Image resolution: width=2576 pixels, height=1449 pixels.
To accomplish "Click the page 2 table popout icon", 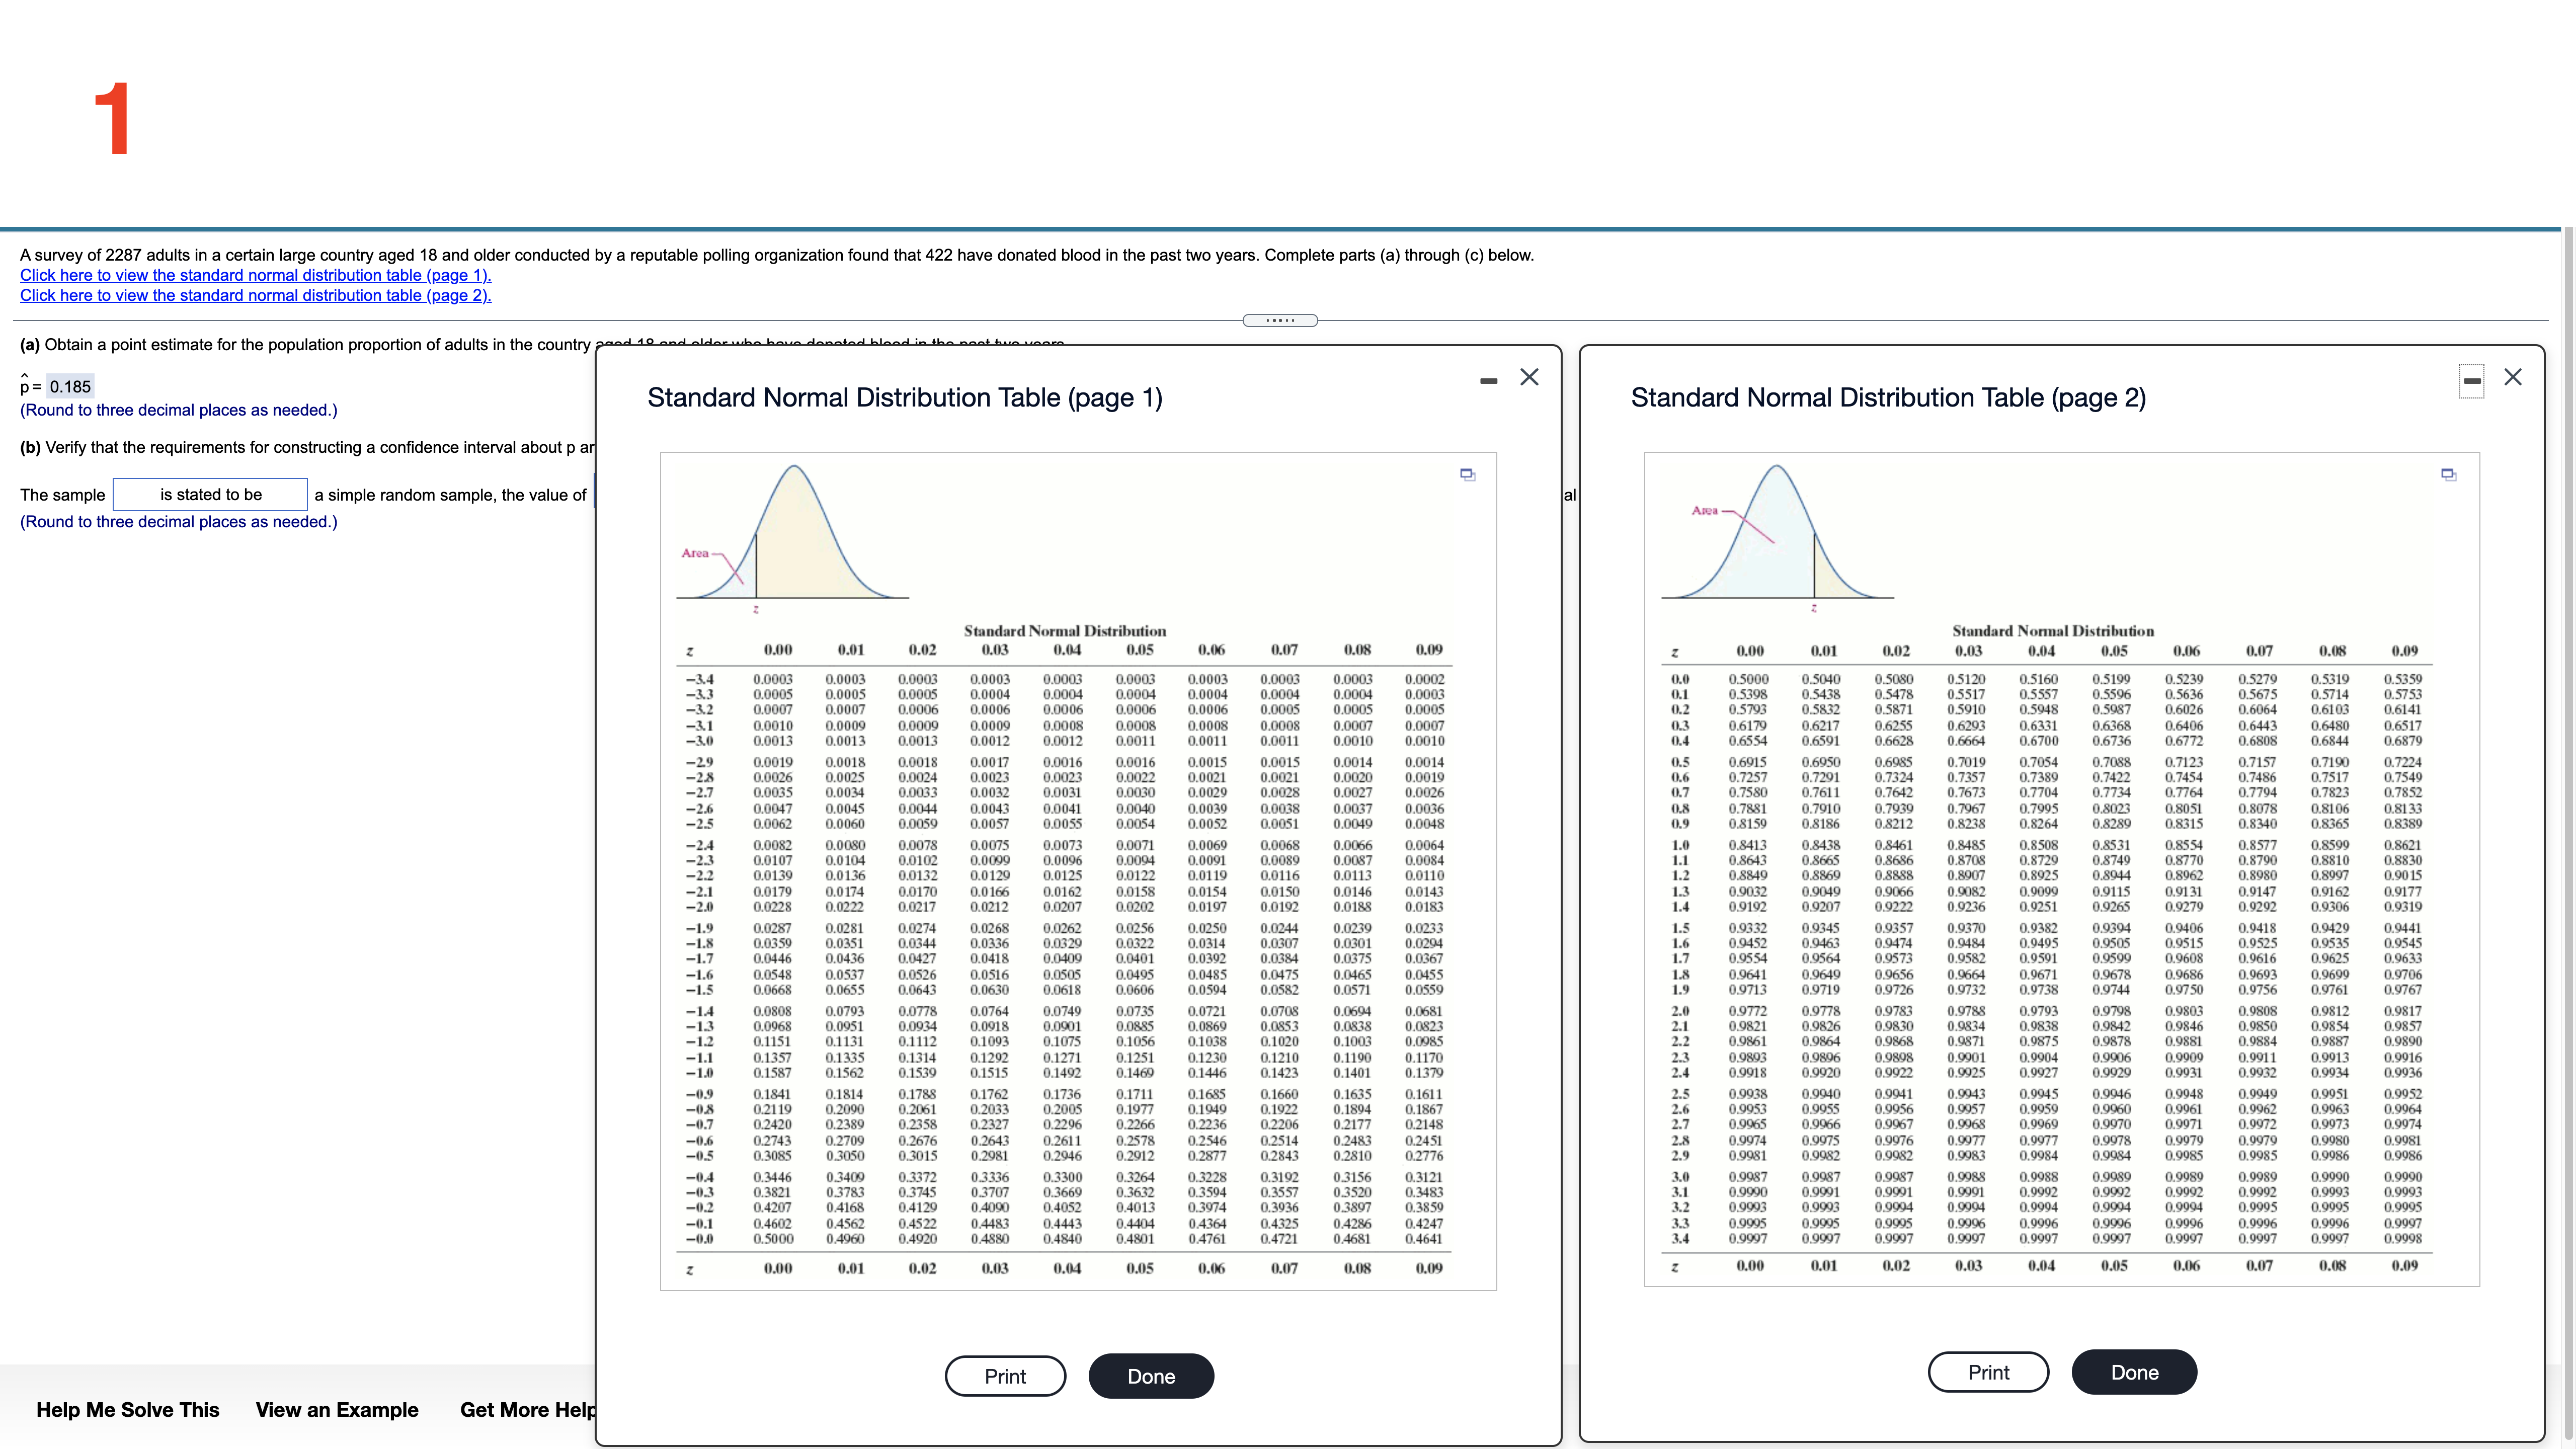I will 2448,474.
